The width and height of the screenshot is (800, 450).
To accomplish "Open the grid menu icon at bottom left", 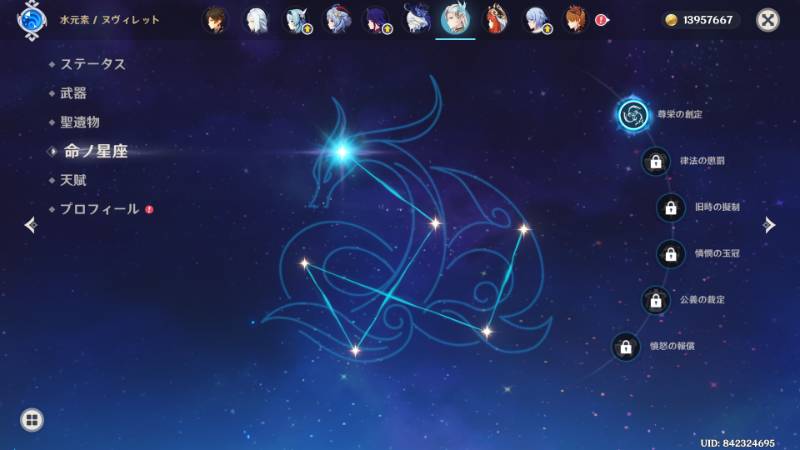I will (32, 420).
